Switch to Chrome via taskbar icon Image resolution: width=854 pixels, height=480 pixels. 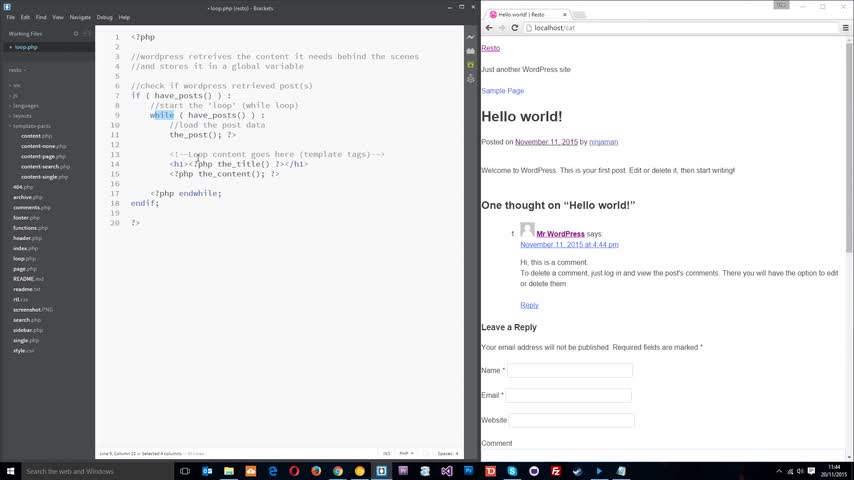[338, 471]
